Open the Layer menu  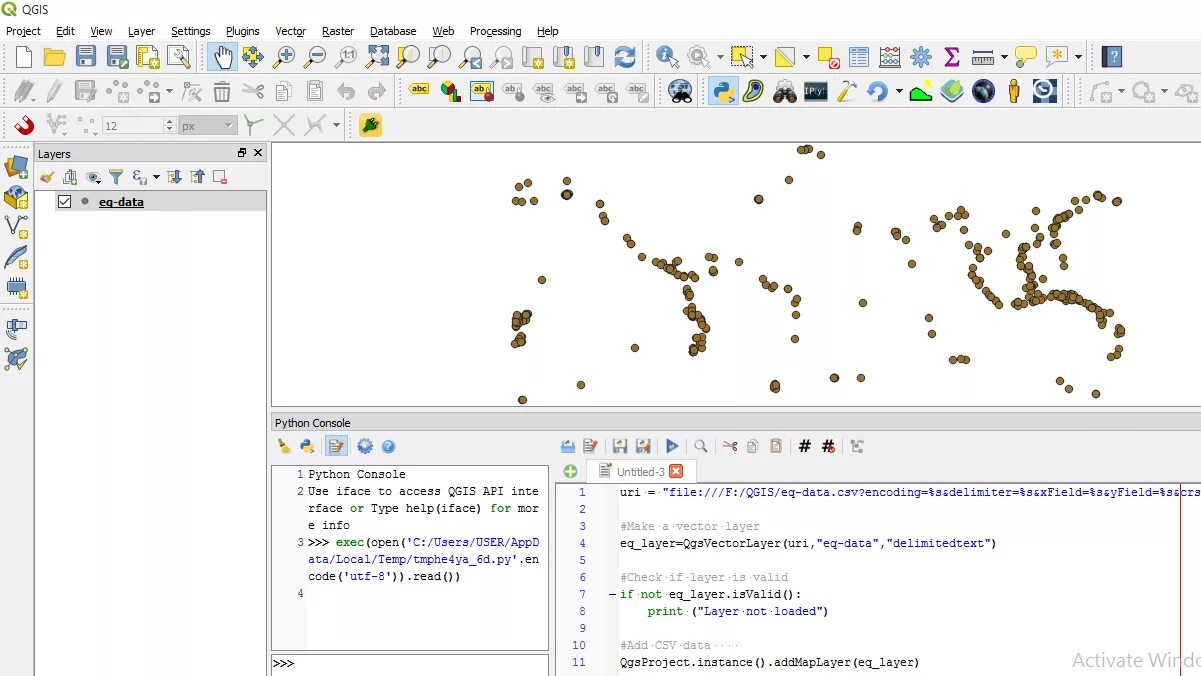point(141,31)
